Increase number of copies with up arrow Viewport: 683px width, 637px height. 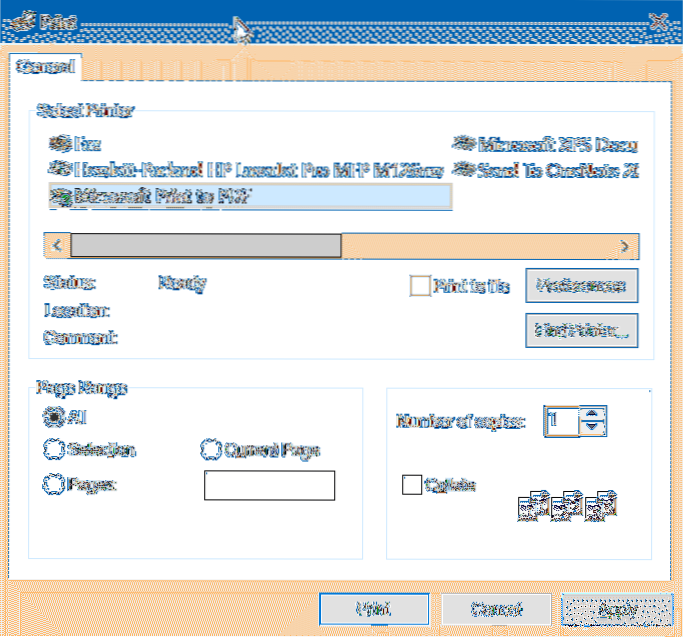[x=592, y=413]
